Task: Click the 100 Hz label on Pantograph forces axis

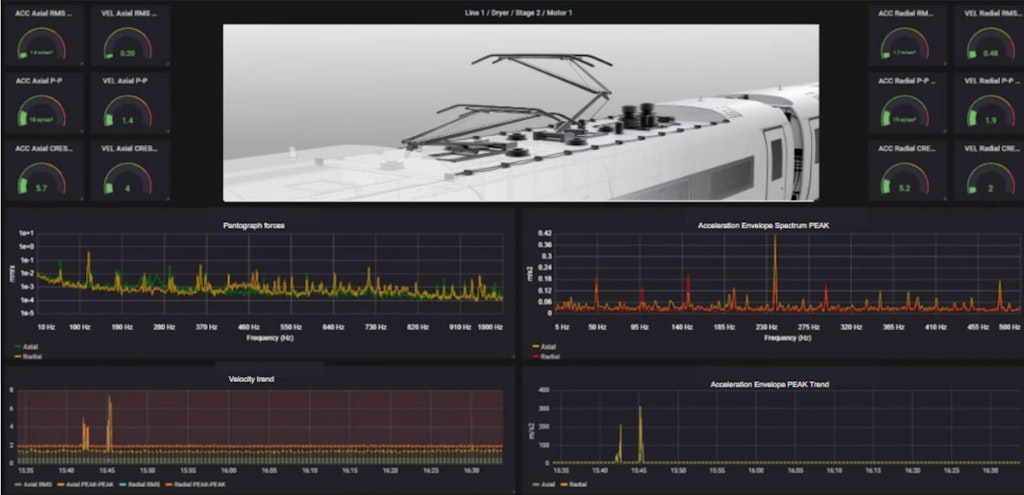Action: 80,327
